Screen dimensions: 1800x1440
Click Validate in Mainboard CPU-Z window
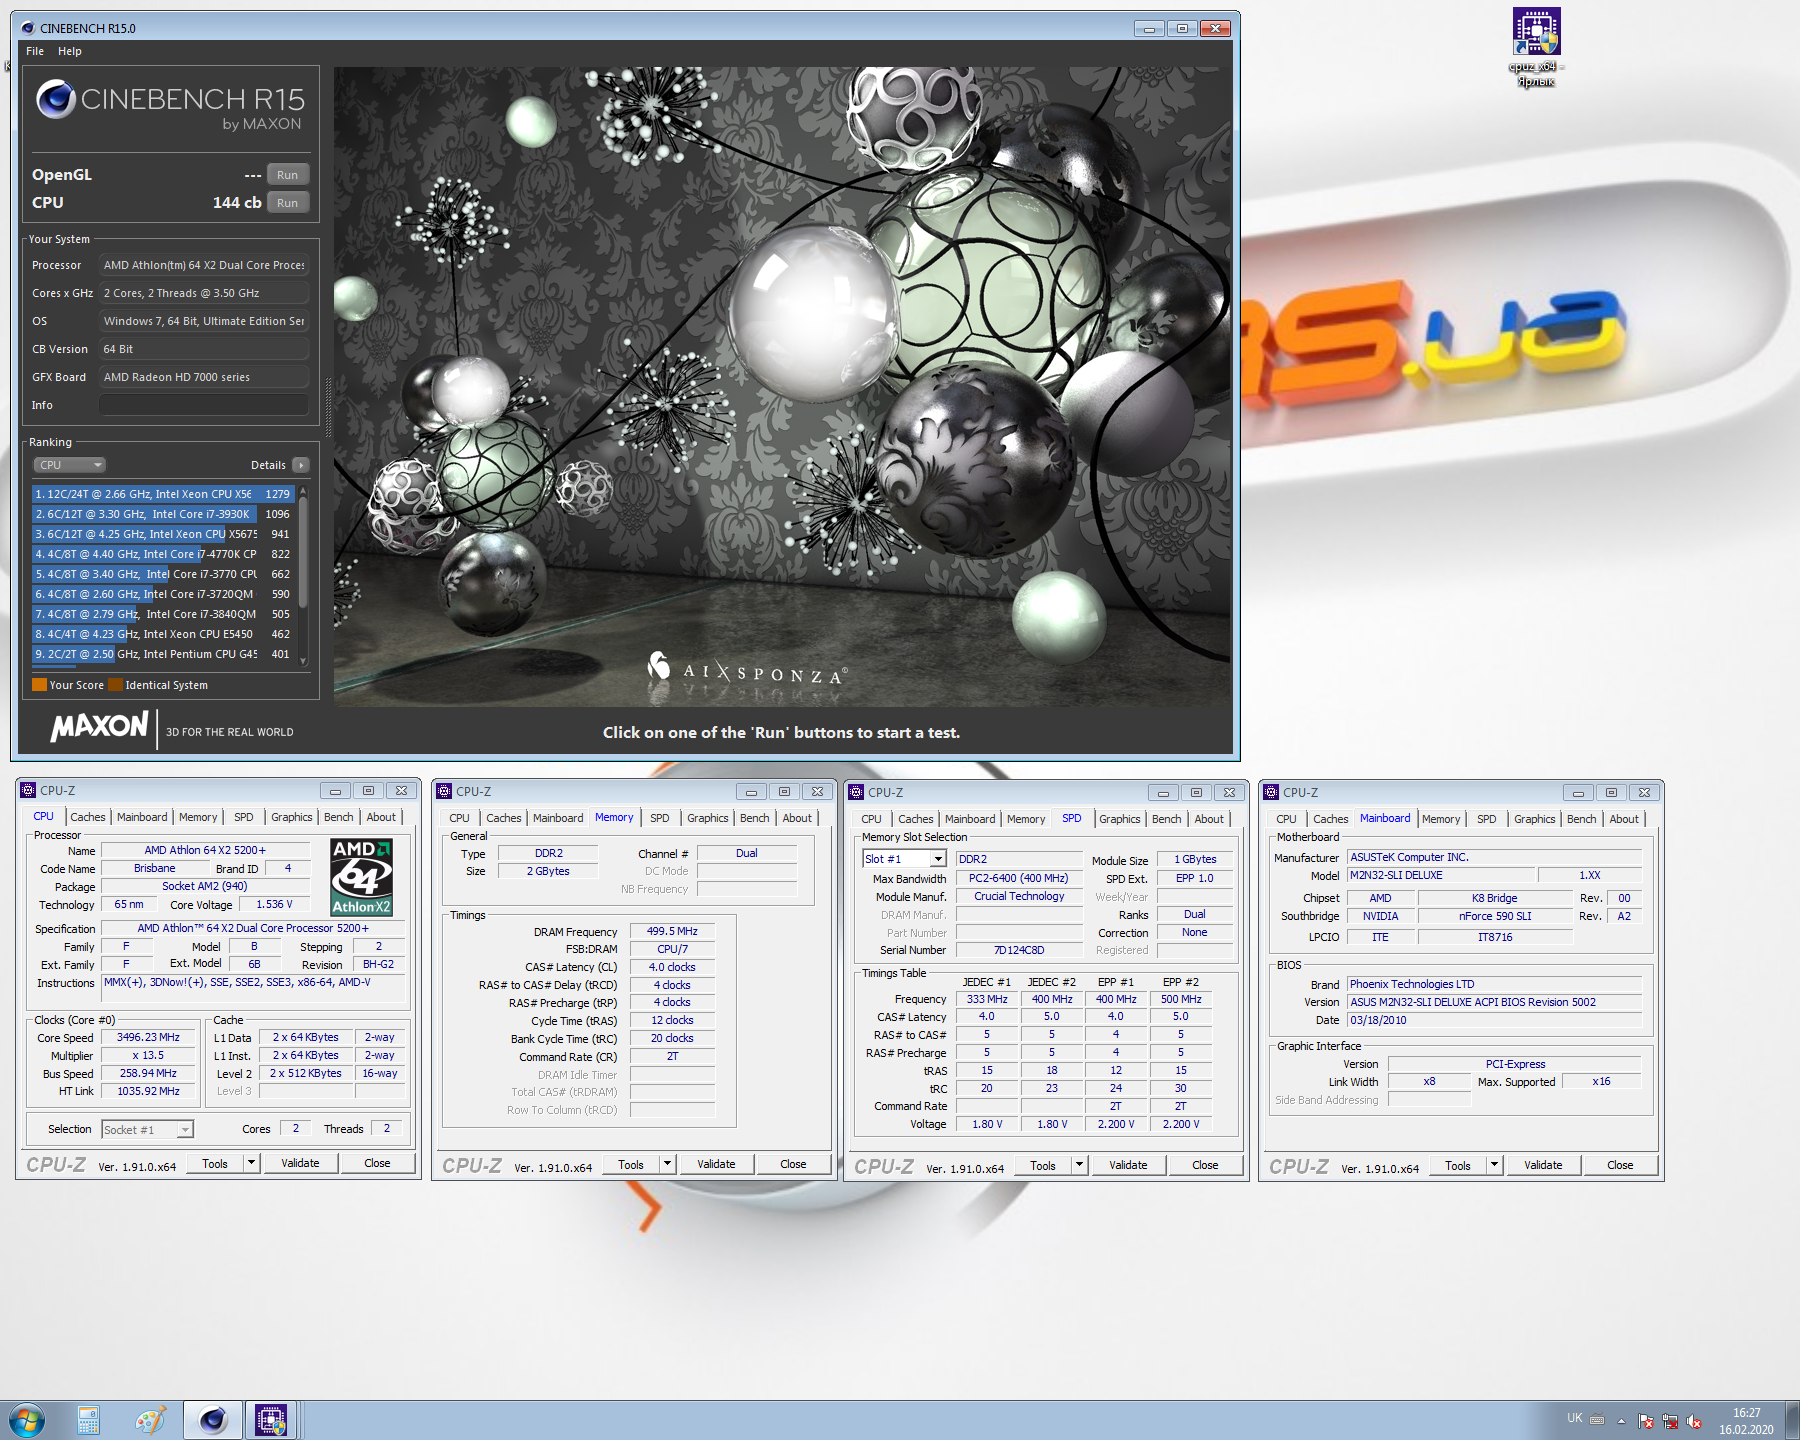pyautogui.click(x=1543, y=1165)
